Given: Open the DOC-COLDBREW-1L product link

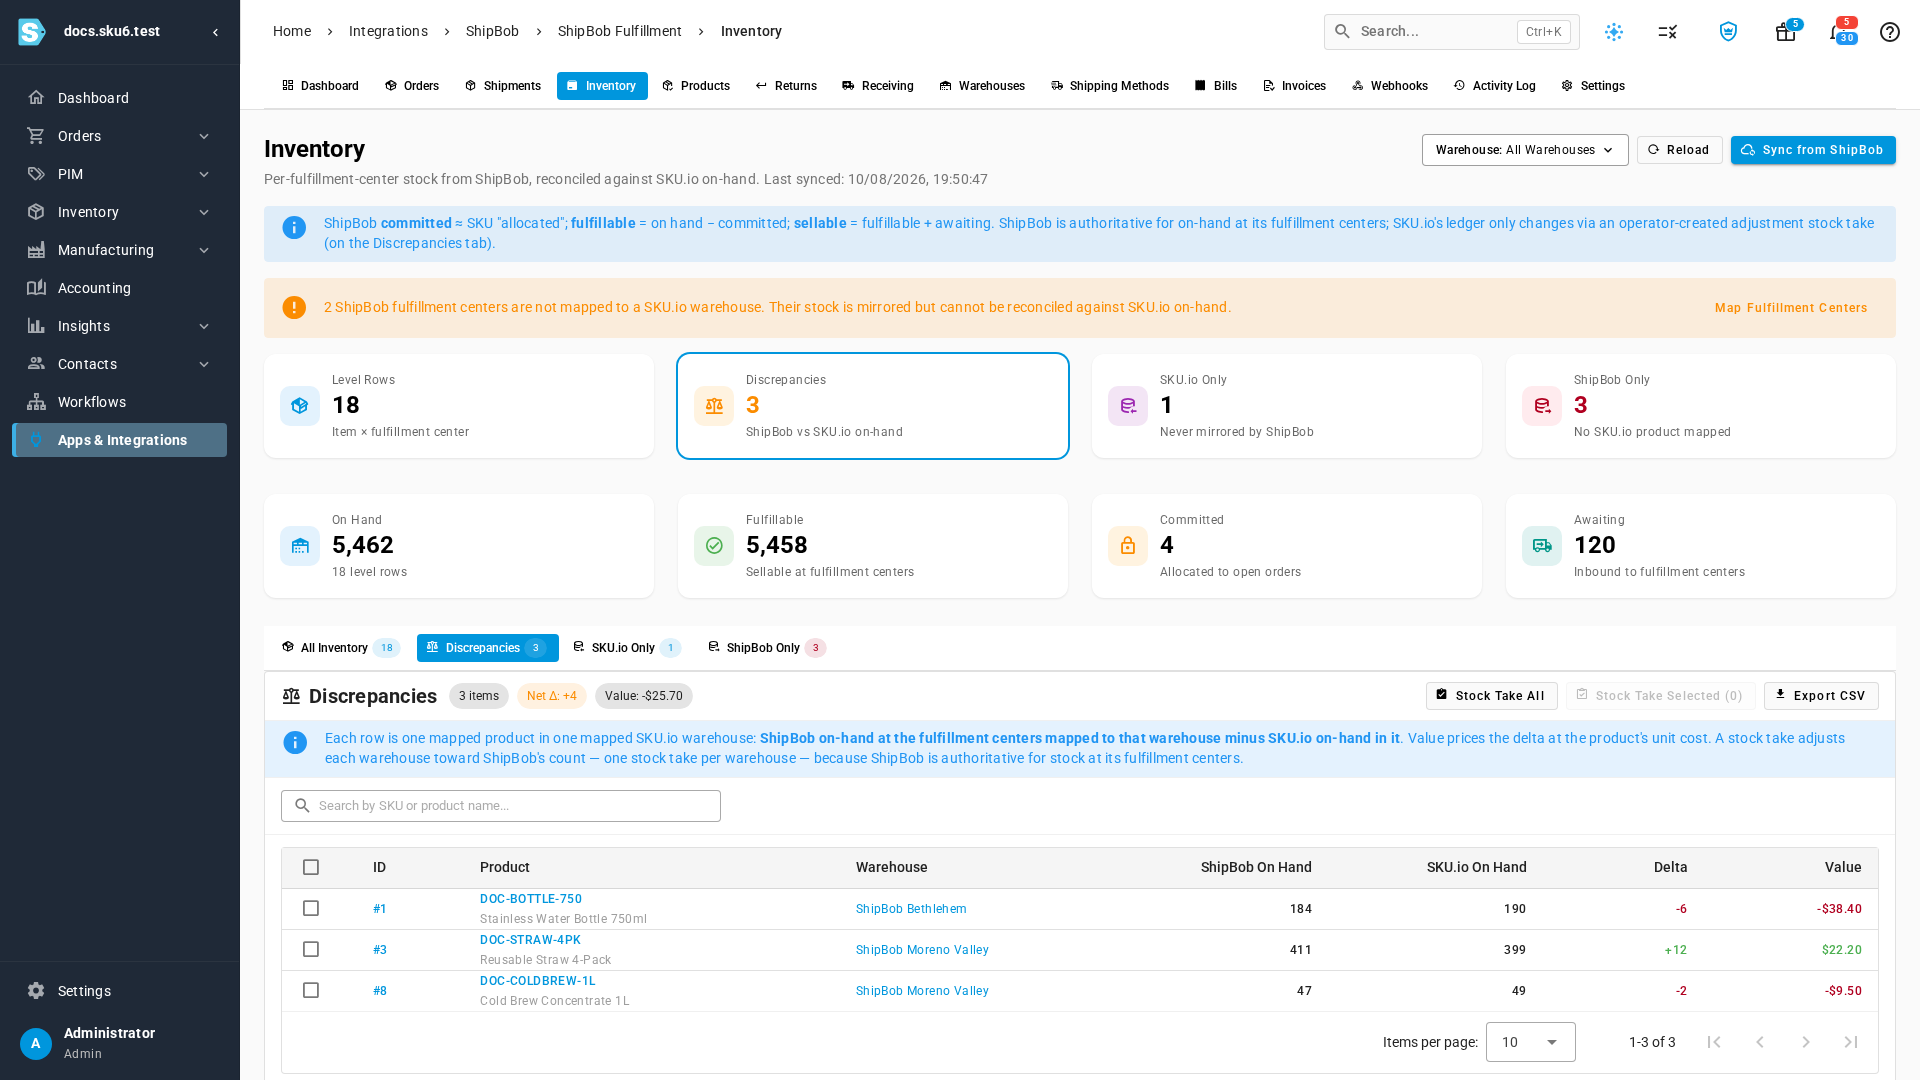Looking at the screenshot, I should point(538,981).
